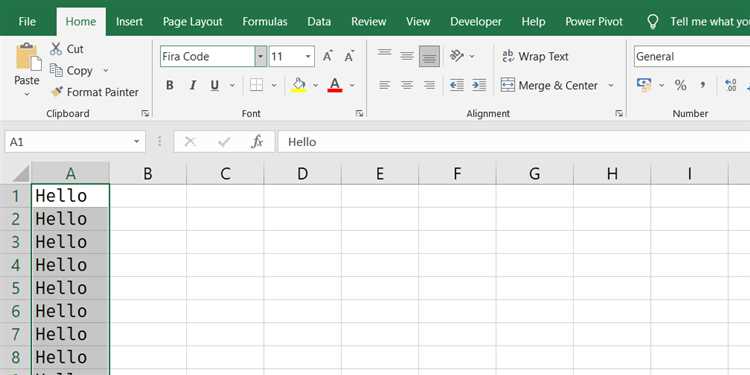The image size is (750, 375).
Task: Increase font size with larger A icon
Action: tap(328, 56)
